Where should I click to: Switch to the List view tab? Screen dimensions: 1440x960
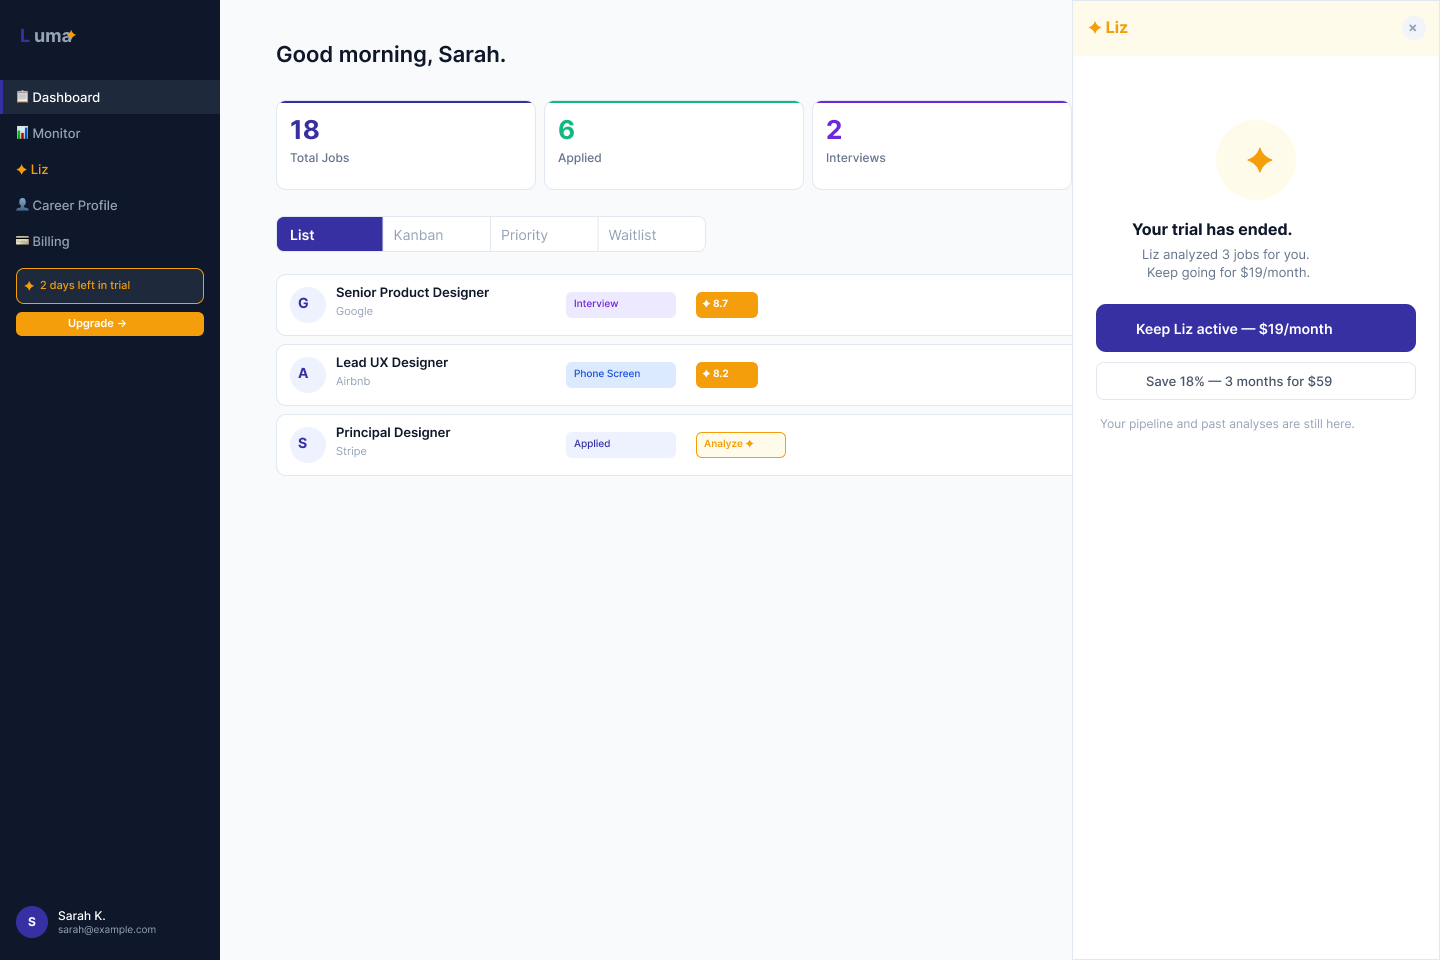(x=330, y=234)
